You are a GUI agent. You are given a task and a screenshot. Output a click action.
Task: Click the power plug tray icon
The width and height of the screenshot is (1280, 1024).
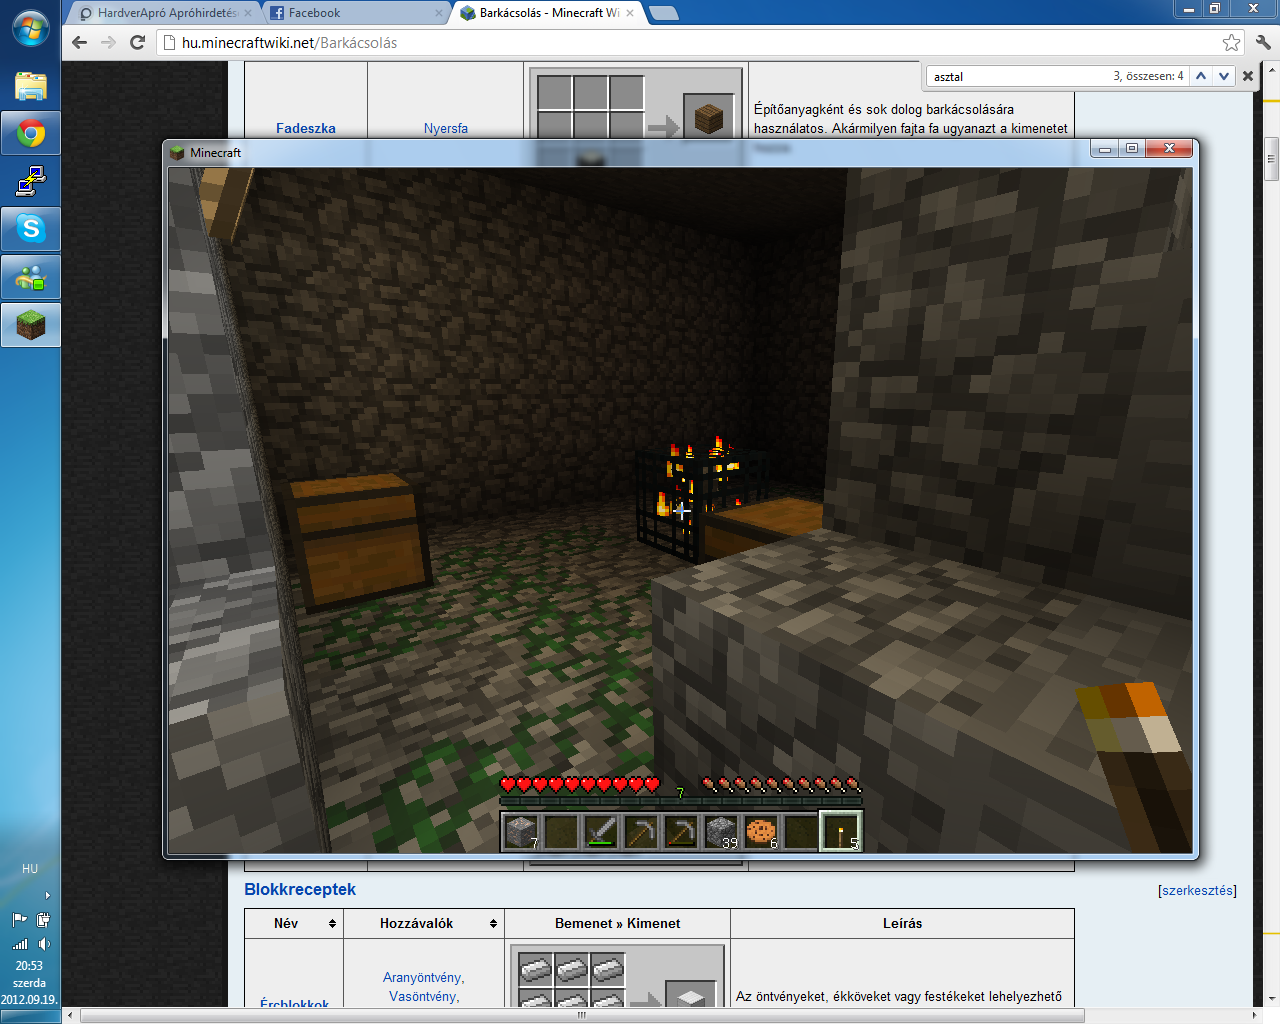click(x=43, y=919)
